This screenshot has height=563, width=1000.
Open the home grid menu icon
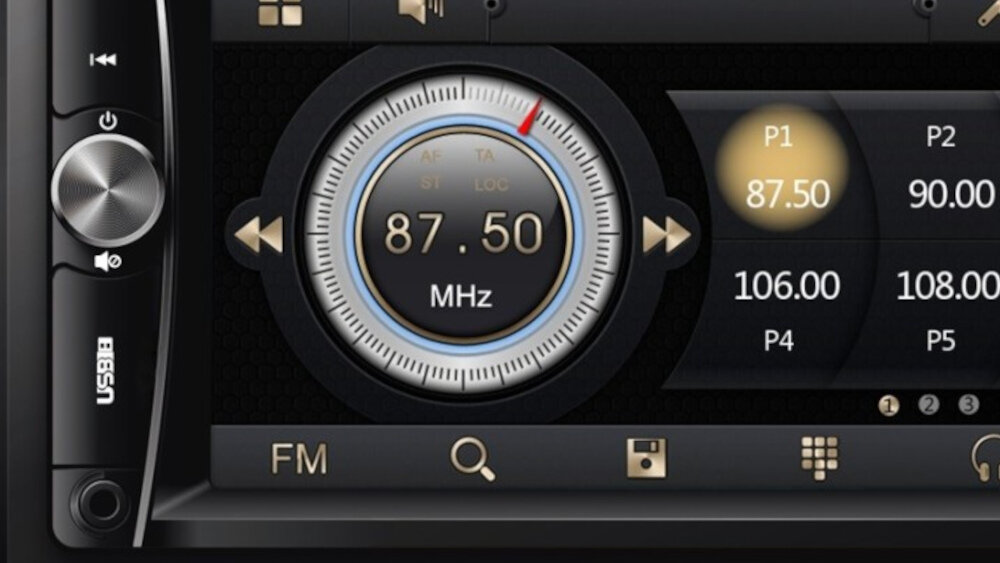point(280,13)
